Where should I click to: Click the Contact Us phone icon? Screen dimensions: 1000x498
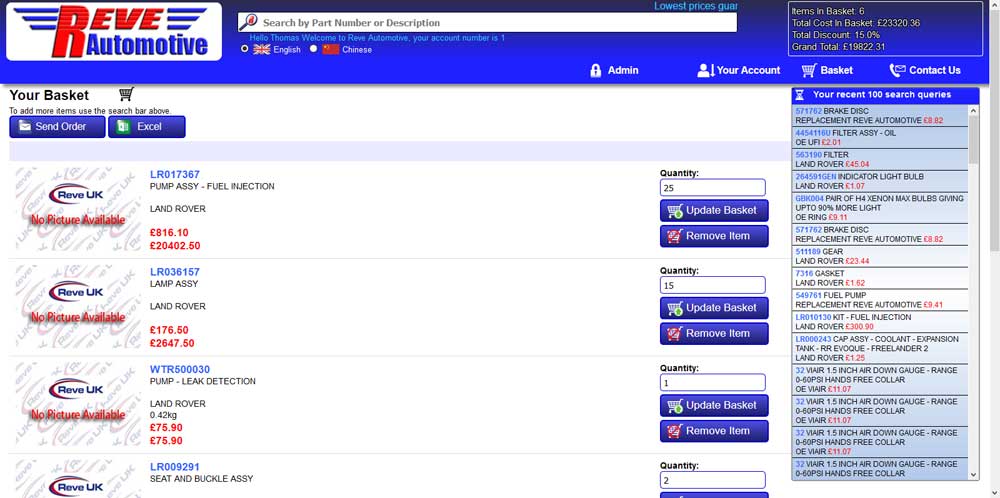coord(897,70)
